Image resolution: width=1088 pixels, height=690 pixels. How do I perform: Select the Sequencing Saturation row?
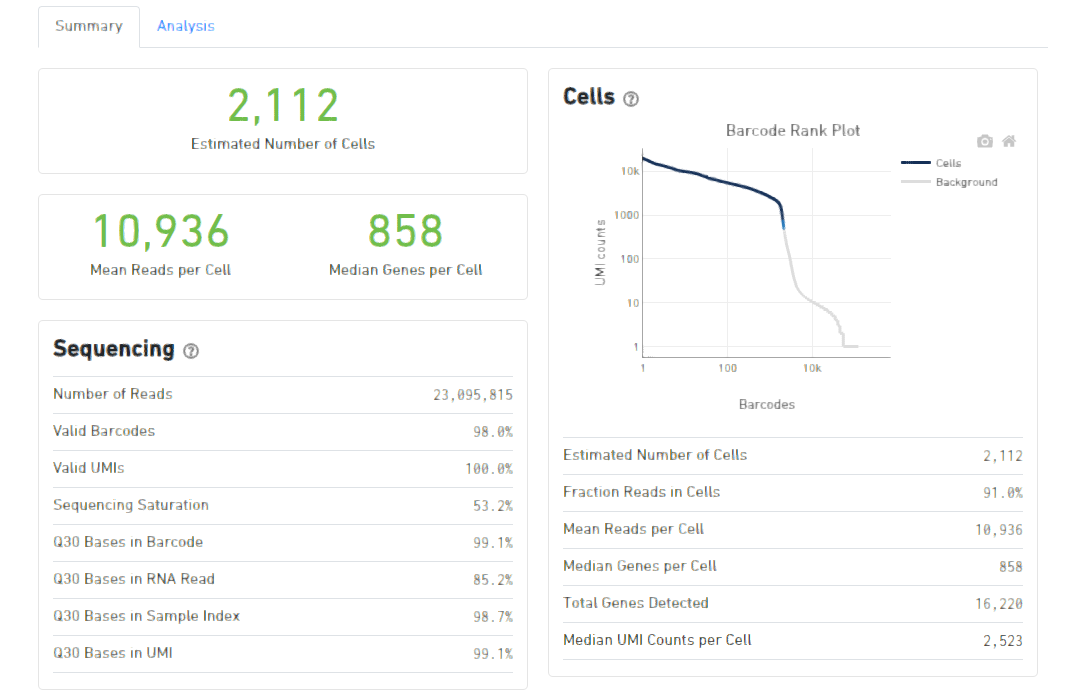(x=282, y=506)
